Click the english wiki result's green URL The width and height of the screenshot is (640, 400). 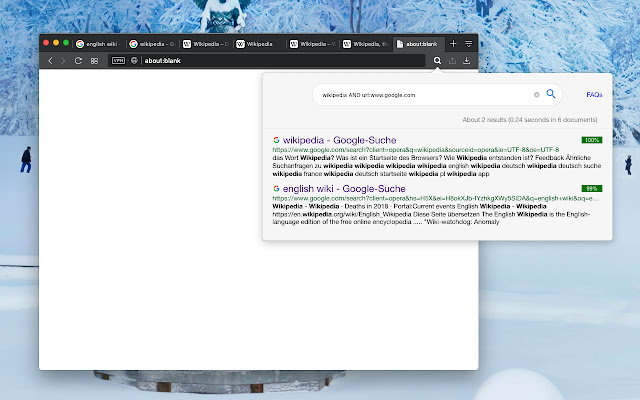click(436, 198)
